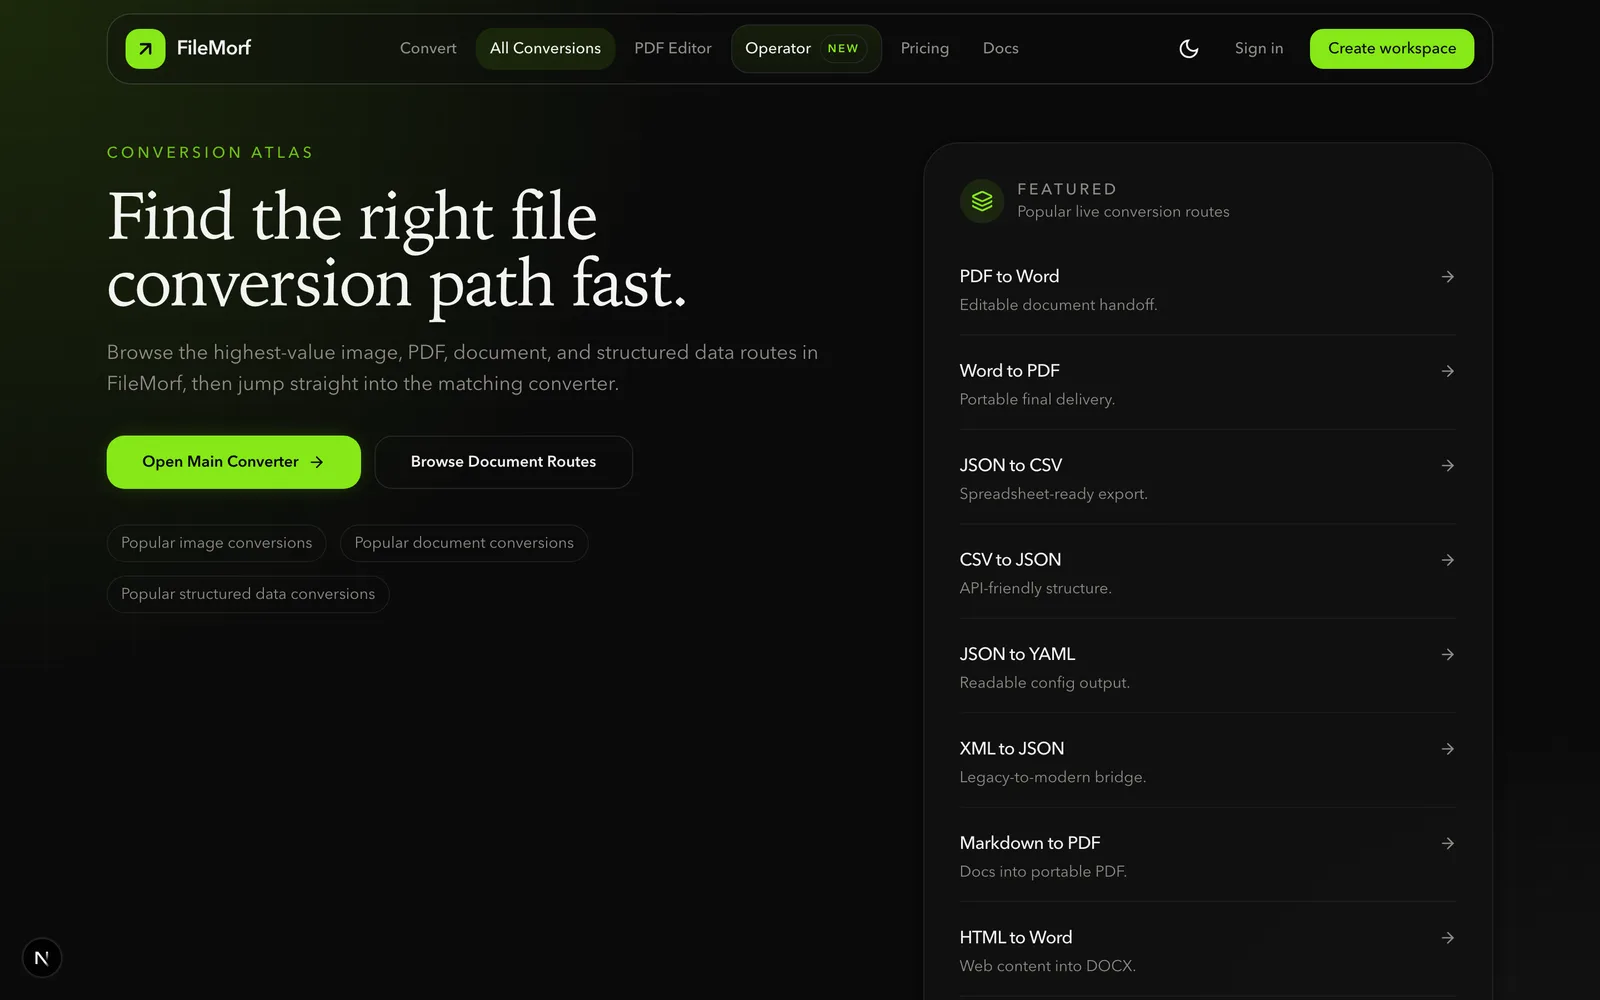Select the All Conversions nav tab
This screenshot has width=1600, height=1000.
(x=545, y=48)
